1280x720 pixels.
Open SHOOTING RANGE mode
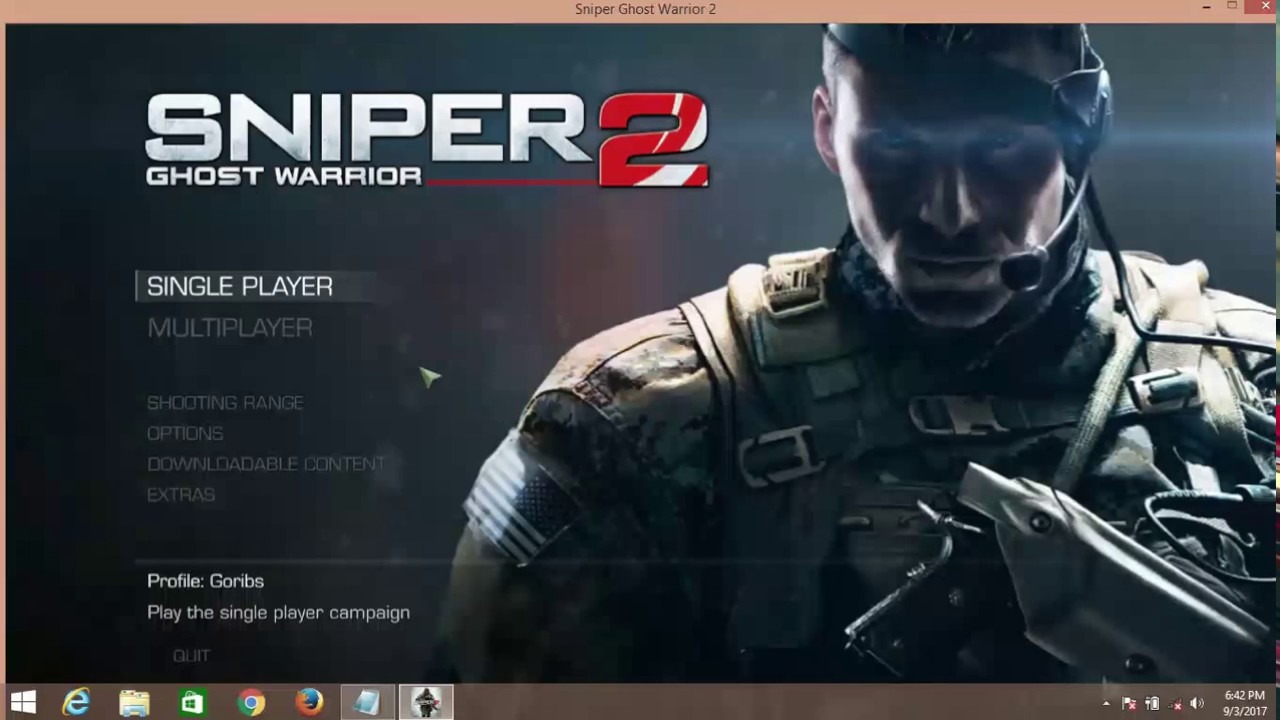click(x=225, y=403)
